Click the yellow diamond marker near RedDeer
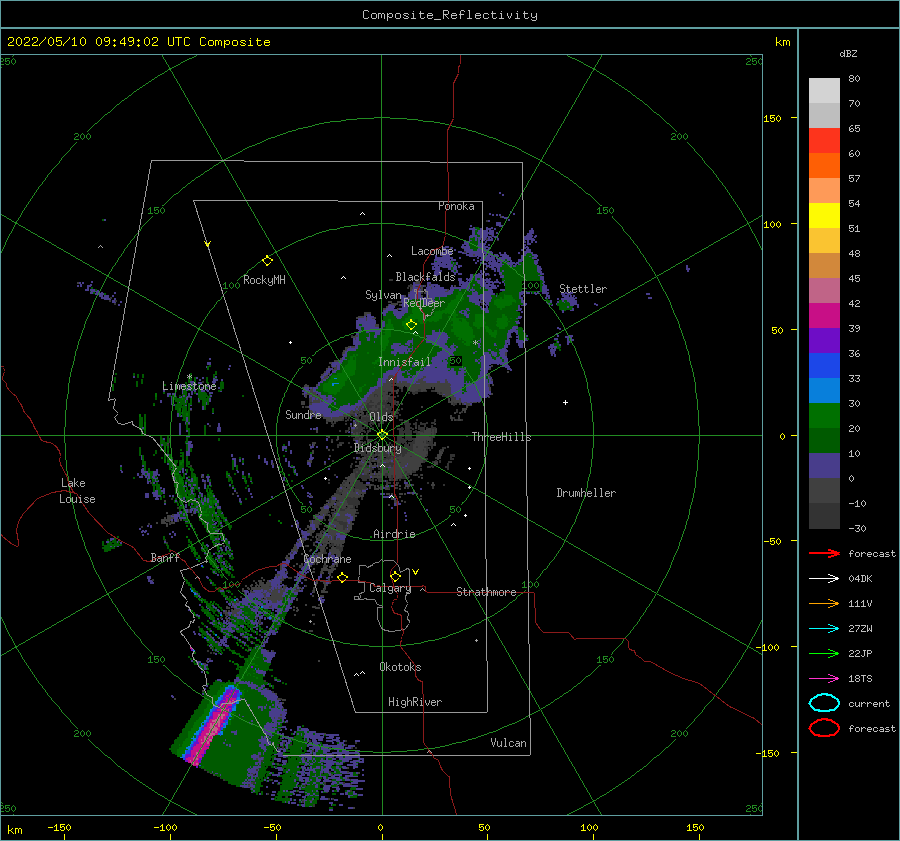Screen dimensions: 900x841 click(411, 325)
